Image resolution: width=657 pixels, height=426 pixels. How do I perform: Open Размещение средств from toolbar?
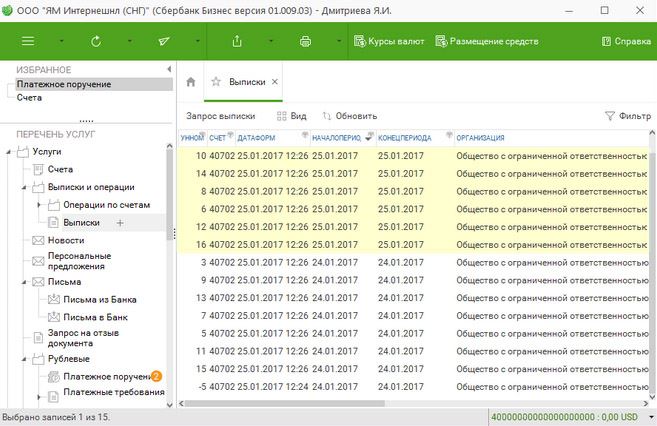486,41
